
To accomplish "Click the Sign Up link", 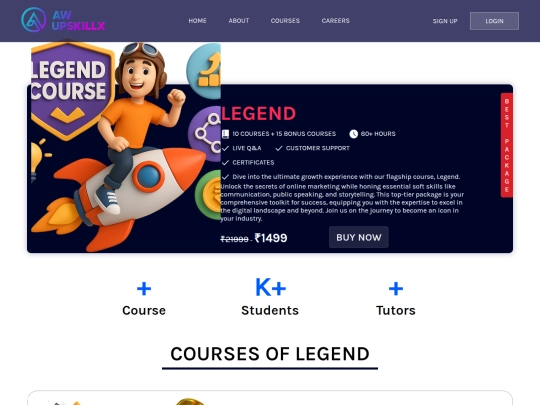I will tap(445, 21).
